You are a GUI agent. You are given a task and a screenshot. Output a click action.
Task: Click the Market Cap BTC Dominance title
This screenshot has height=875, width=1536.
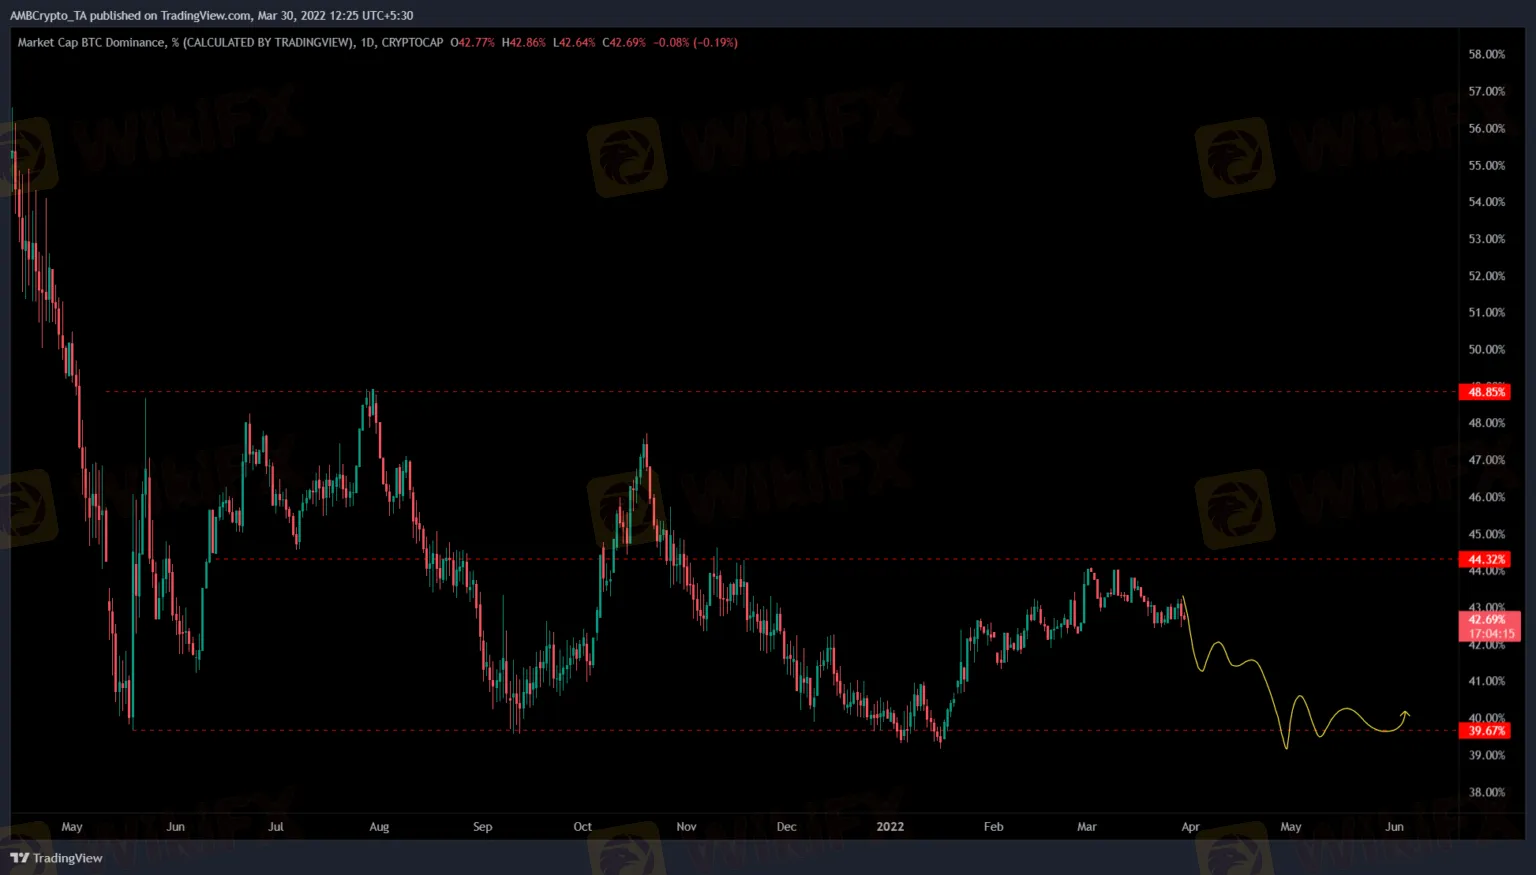[x=91, y=43]
